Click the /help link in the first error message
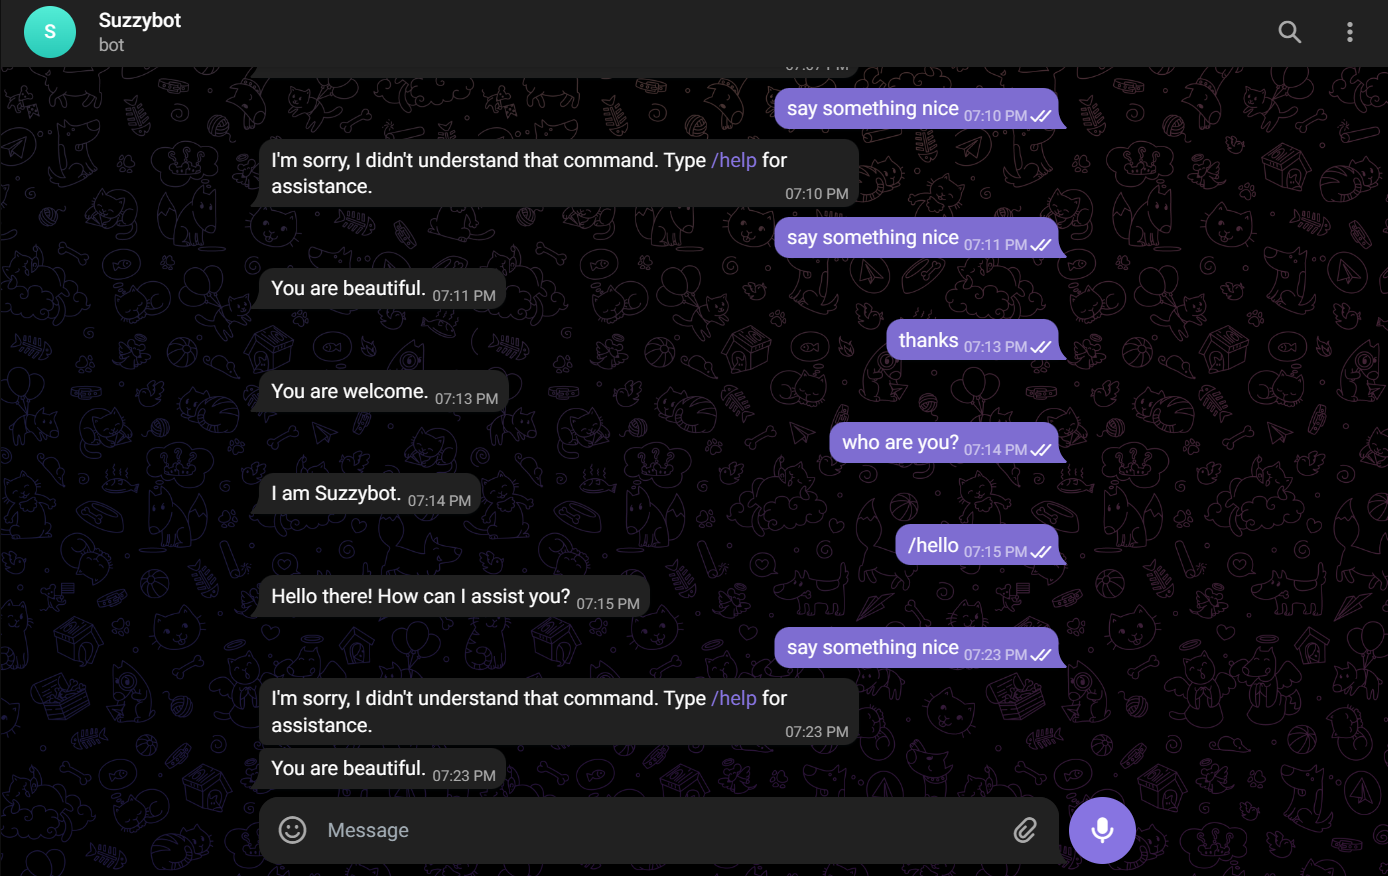 (x=735, y=160)
